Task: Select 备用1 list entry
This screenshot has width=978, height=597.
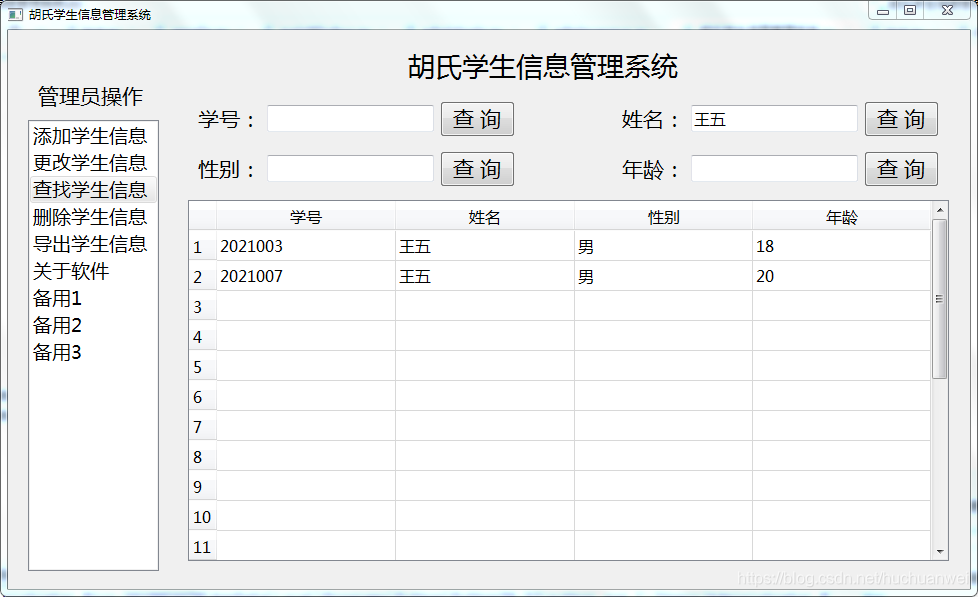Action: click(x=93, y=298)
